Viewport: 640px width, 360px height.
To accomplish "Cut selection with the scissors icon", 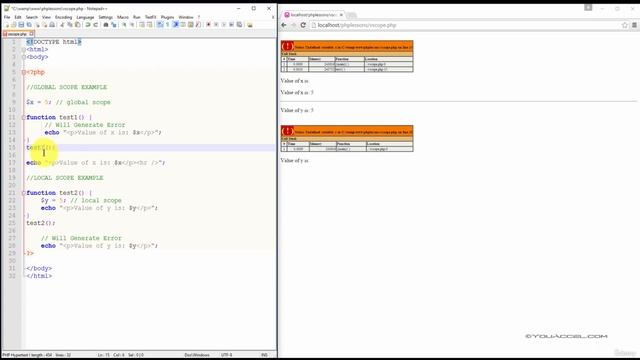I will coord(61,25).
